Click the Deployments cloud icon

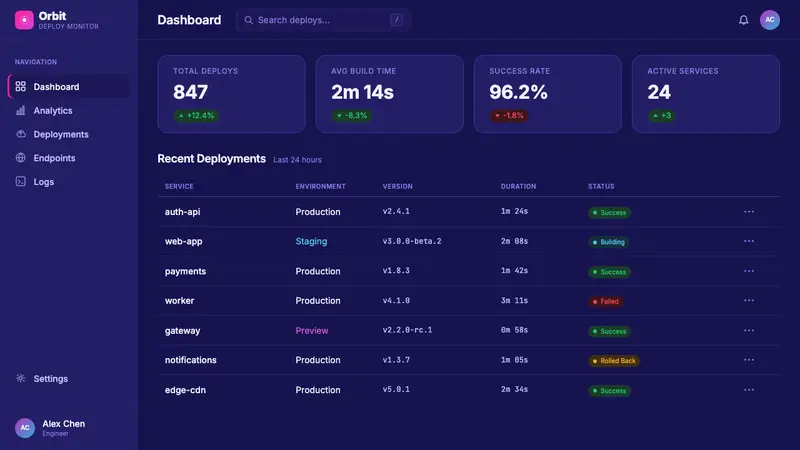point(20,134)
